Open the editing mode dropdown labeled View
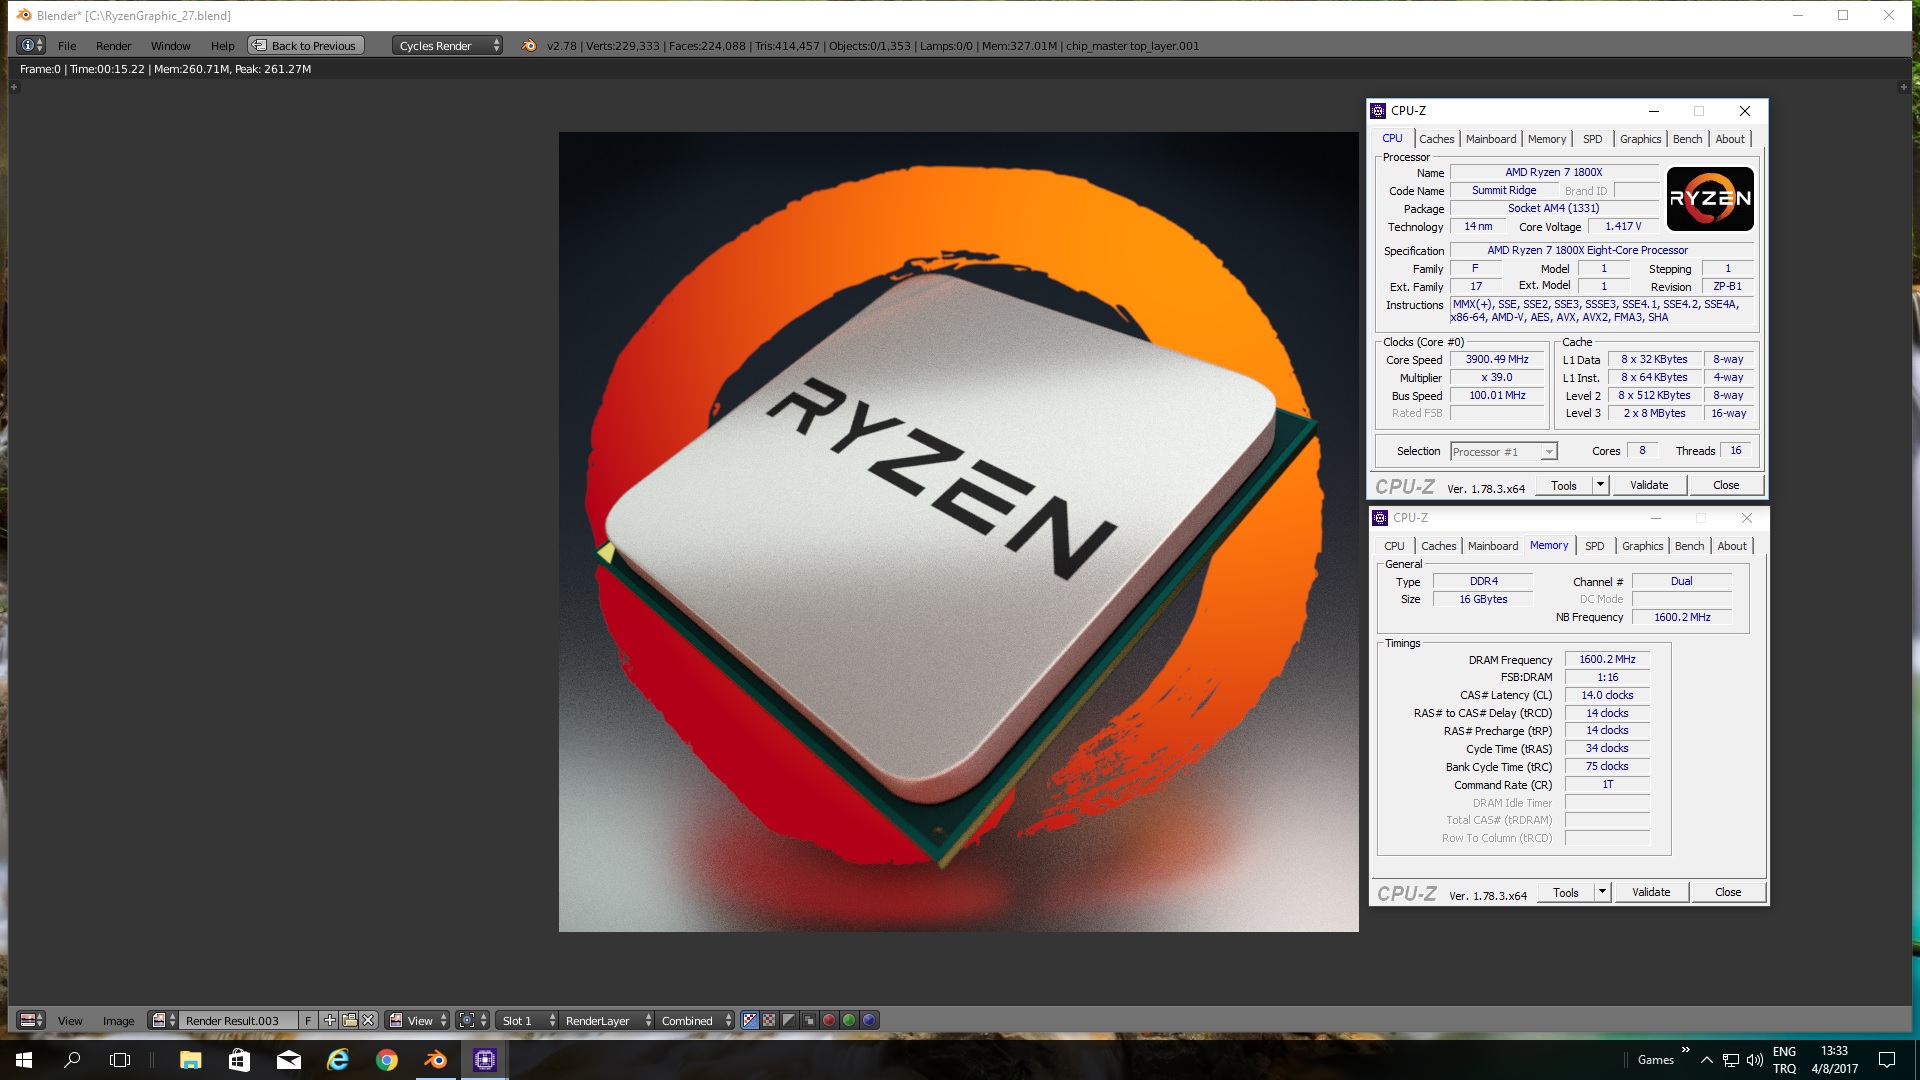This screenshot has width=1920, height=1080. tap(418, 1020)
